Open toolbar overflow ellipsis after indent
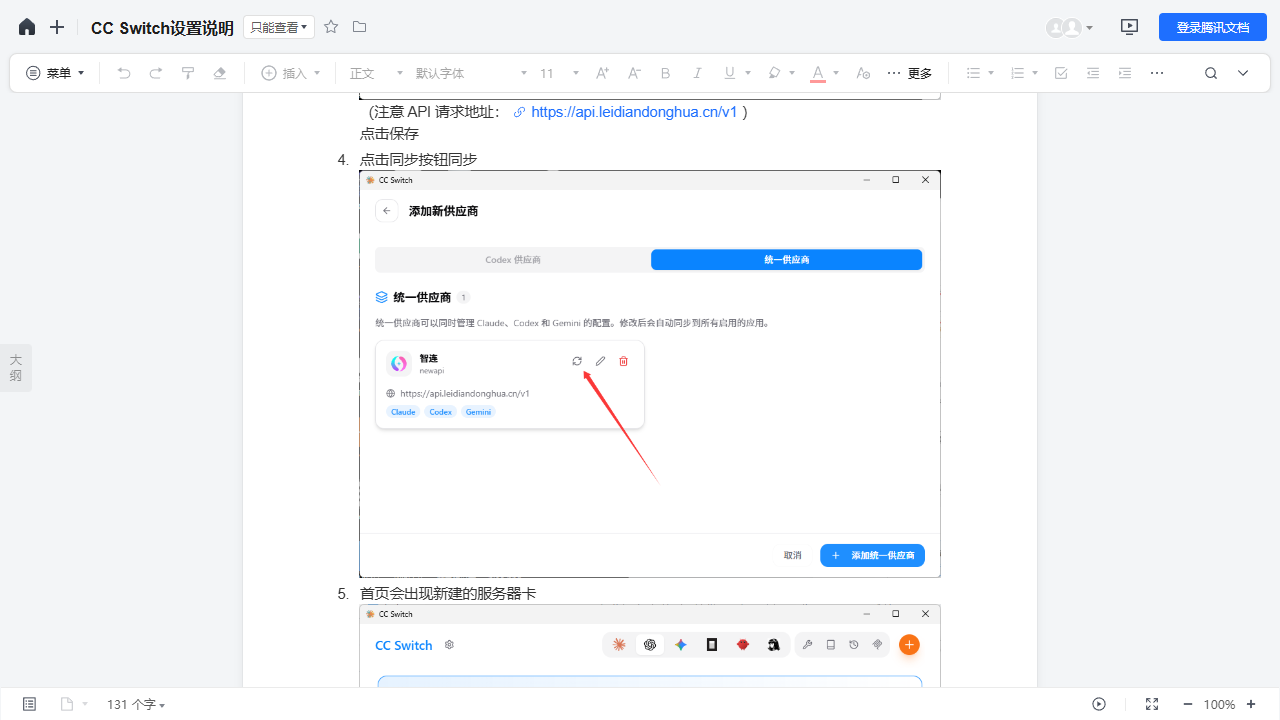 click(x=1157, y=73)
